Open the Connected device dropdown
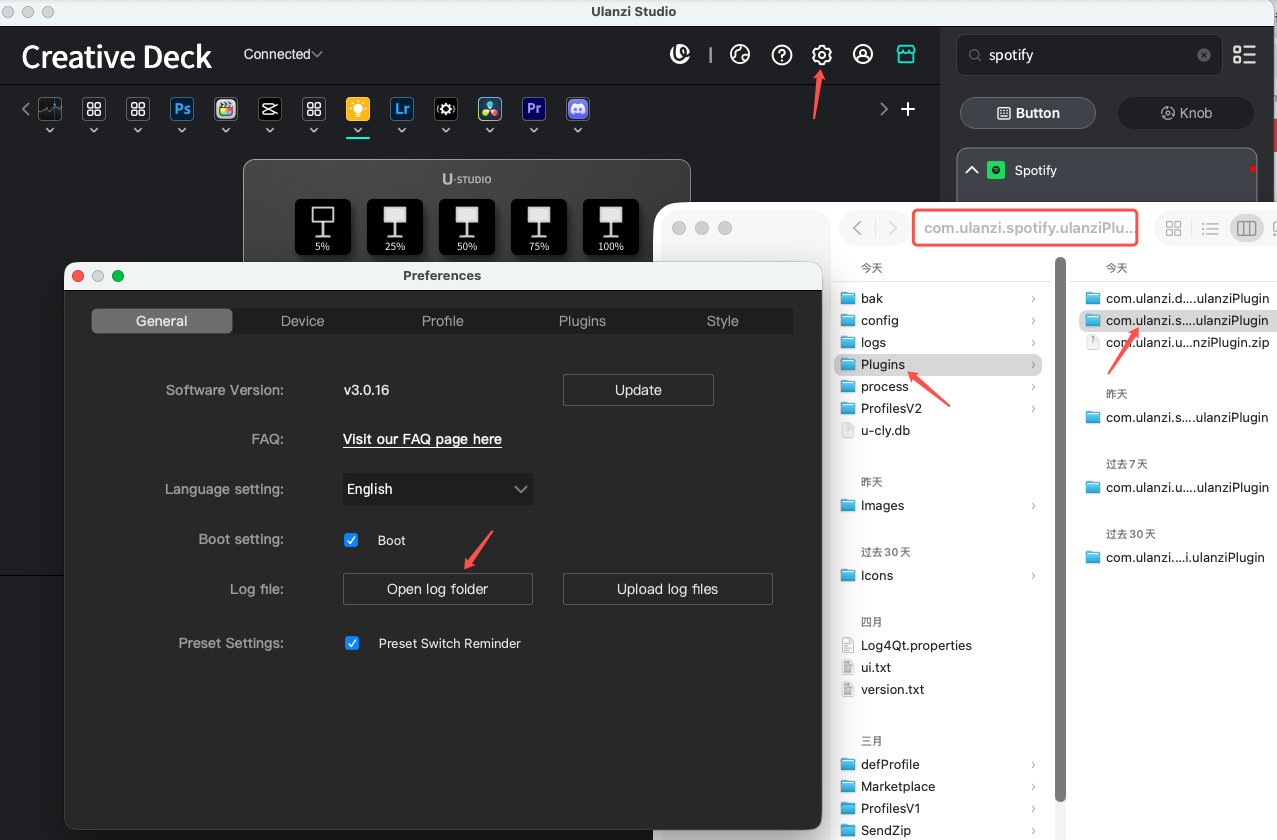This screenshot has width=1277, height=840. 283,54
